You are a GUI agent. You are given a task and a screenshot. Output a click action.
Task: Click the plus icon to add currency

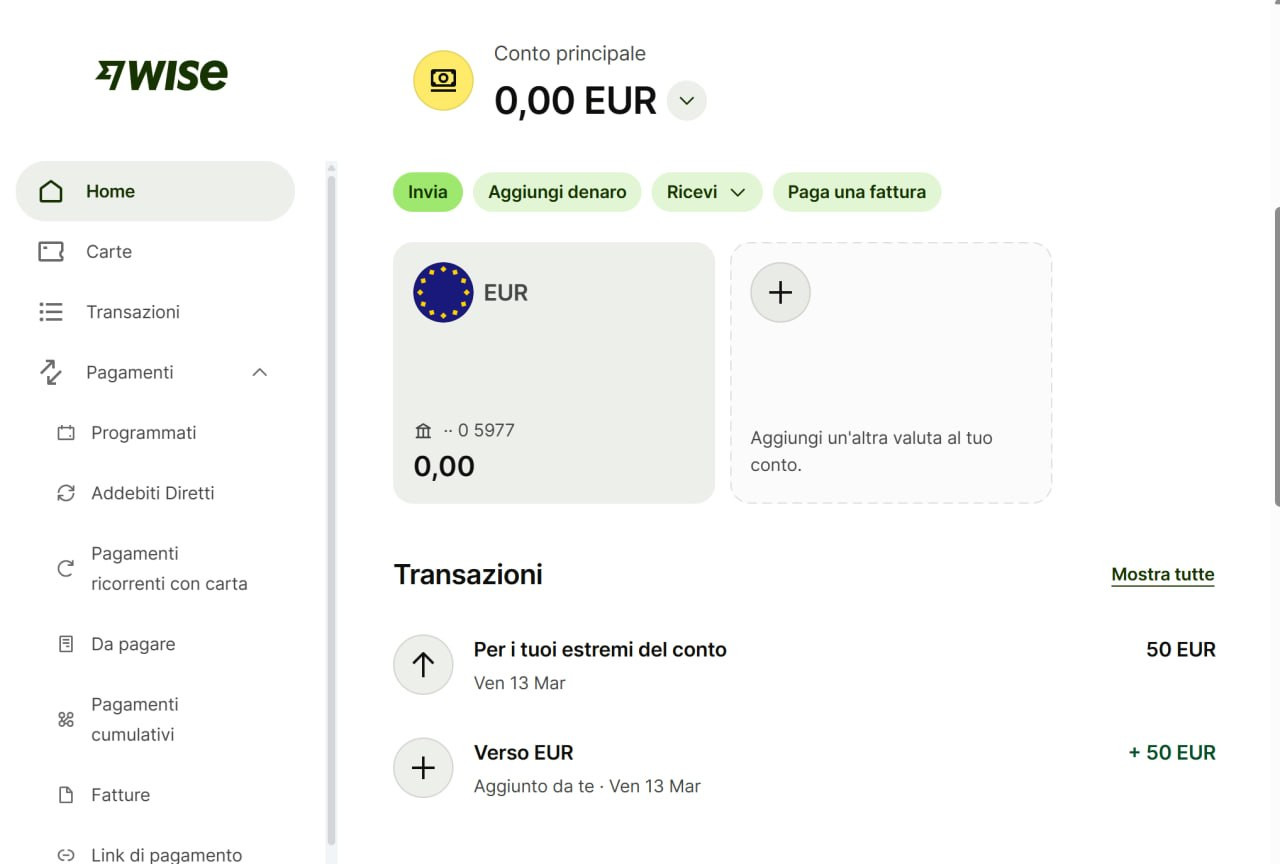coord(780,292)
